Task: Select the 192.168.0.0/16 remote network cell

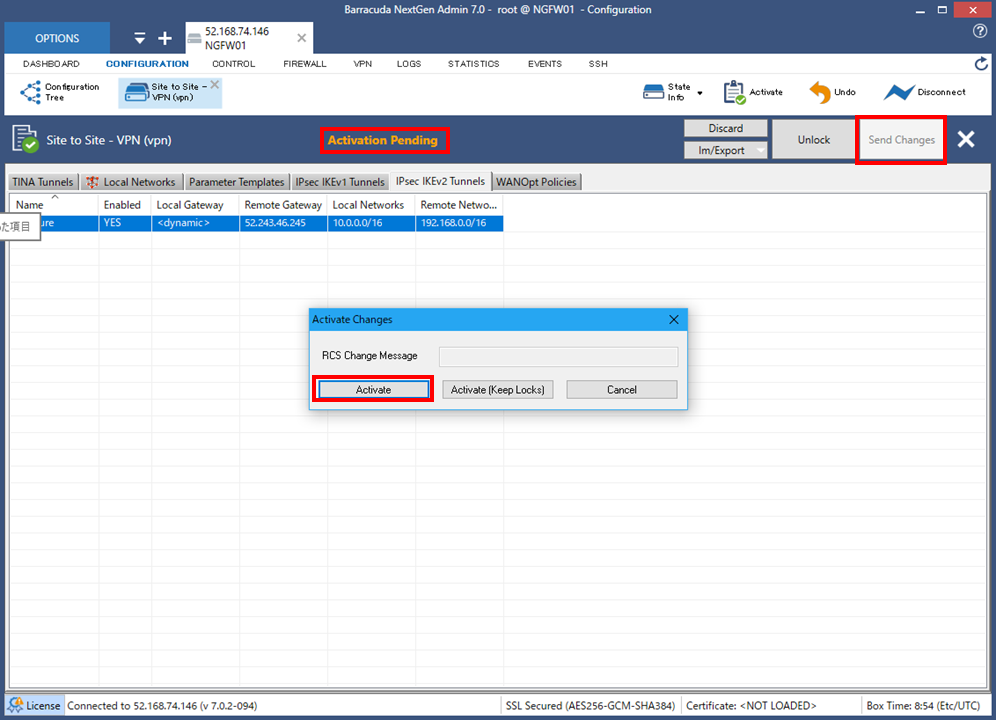Action: click(x=459, y=223)
